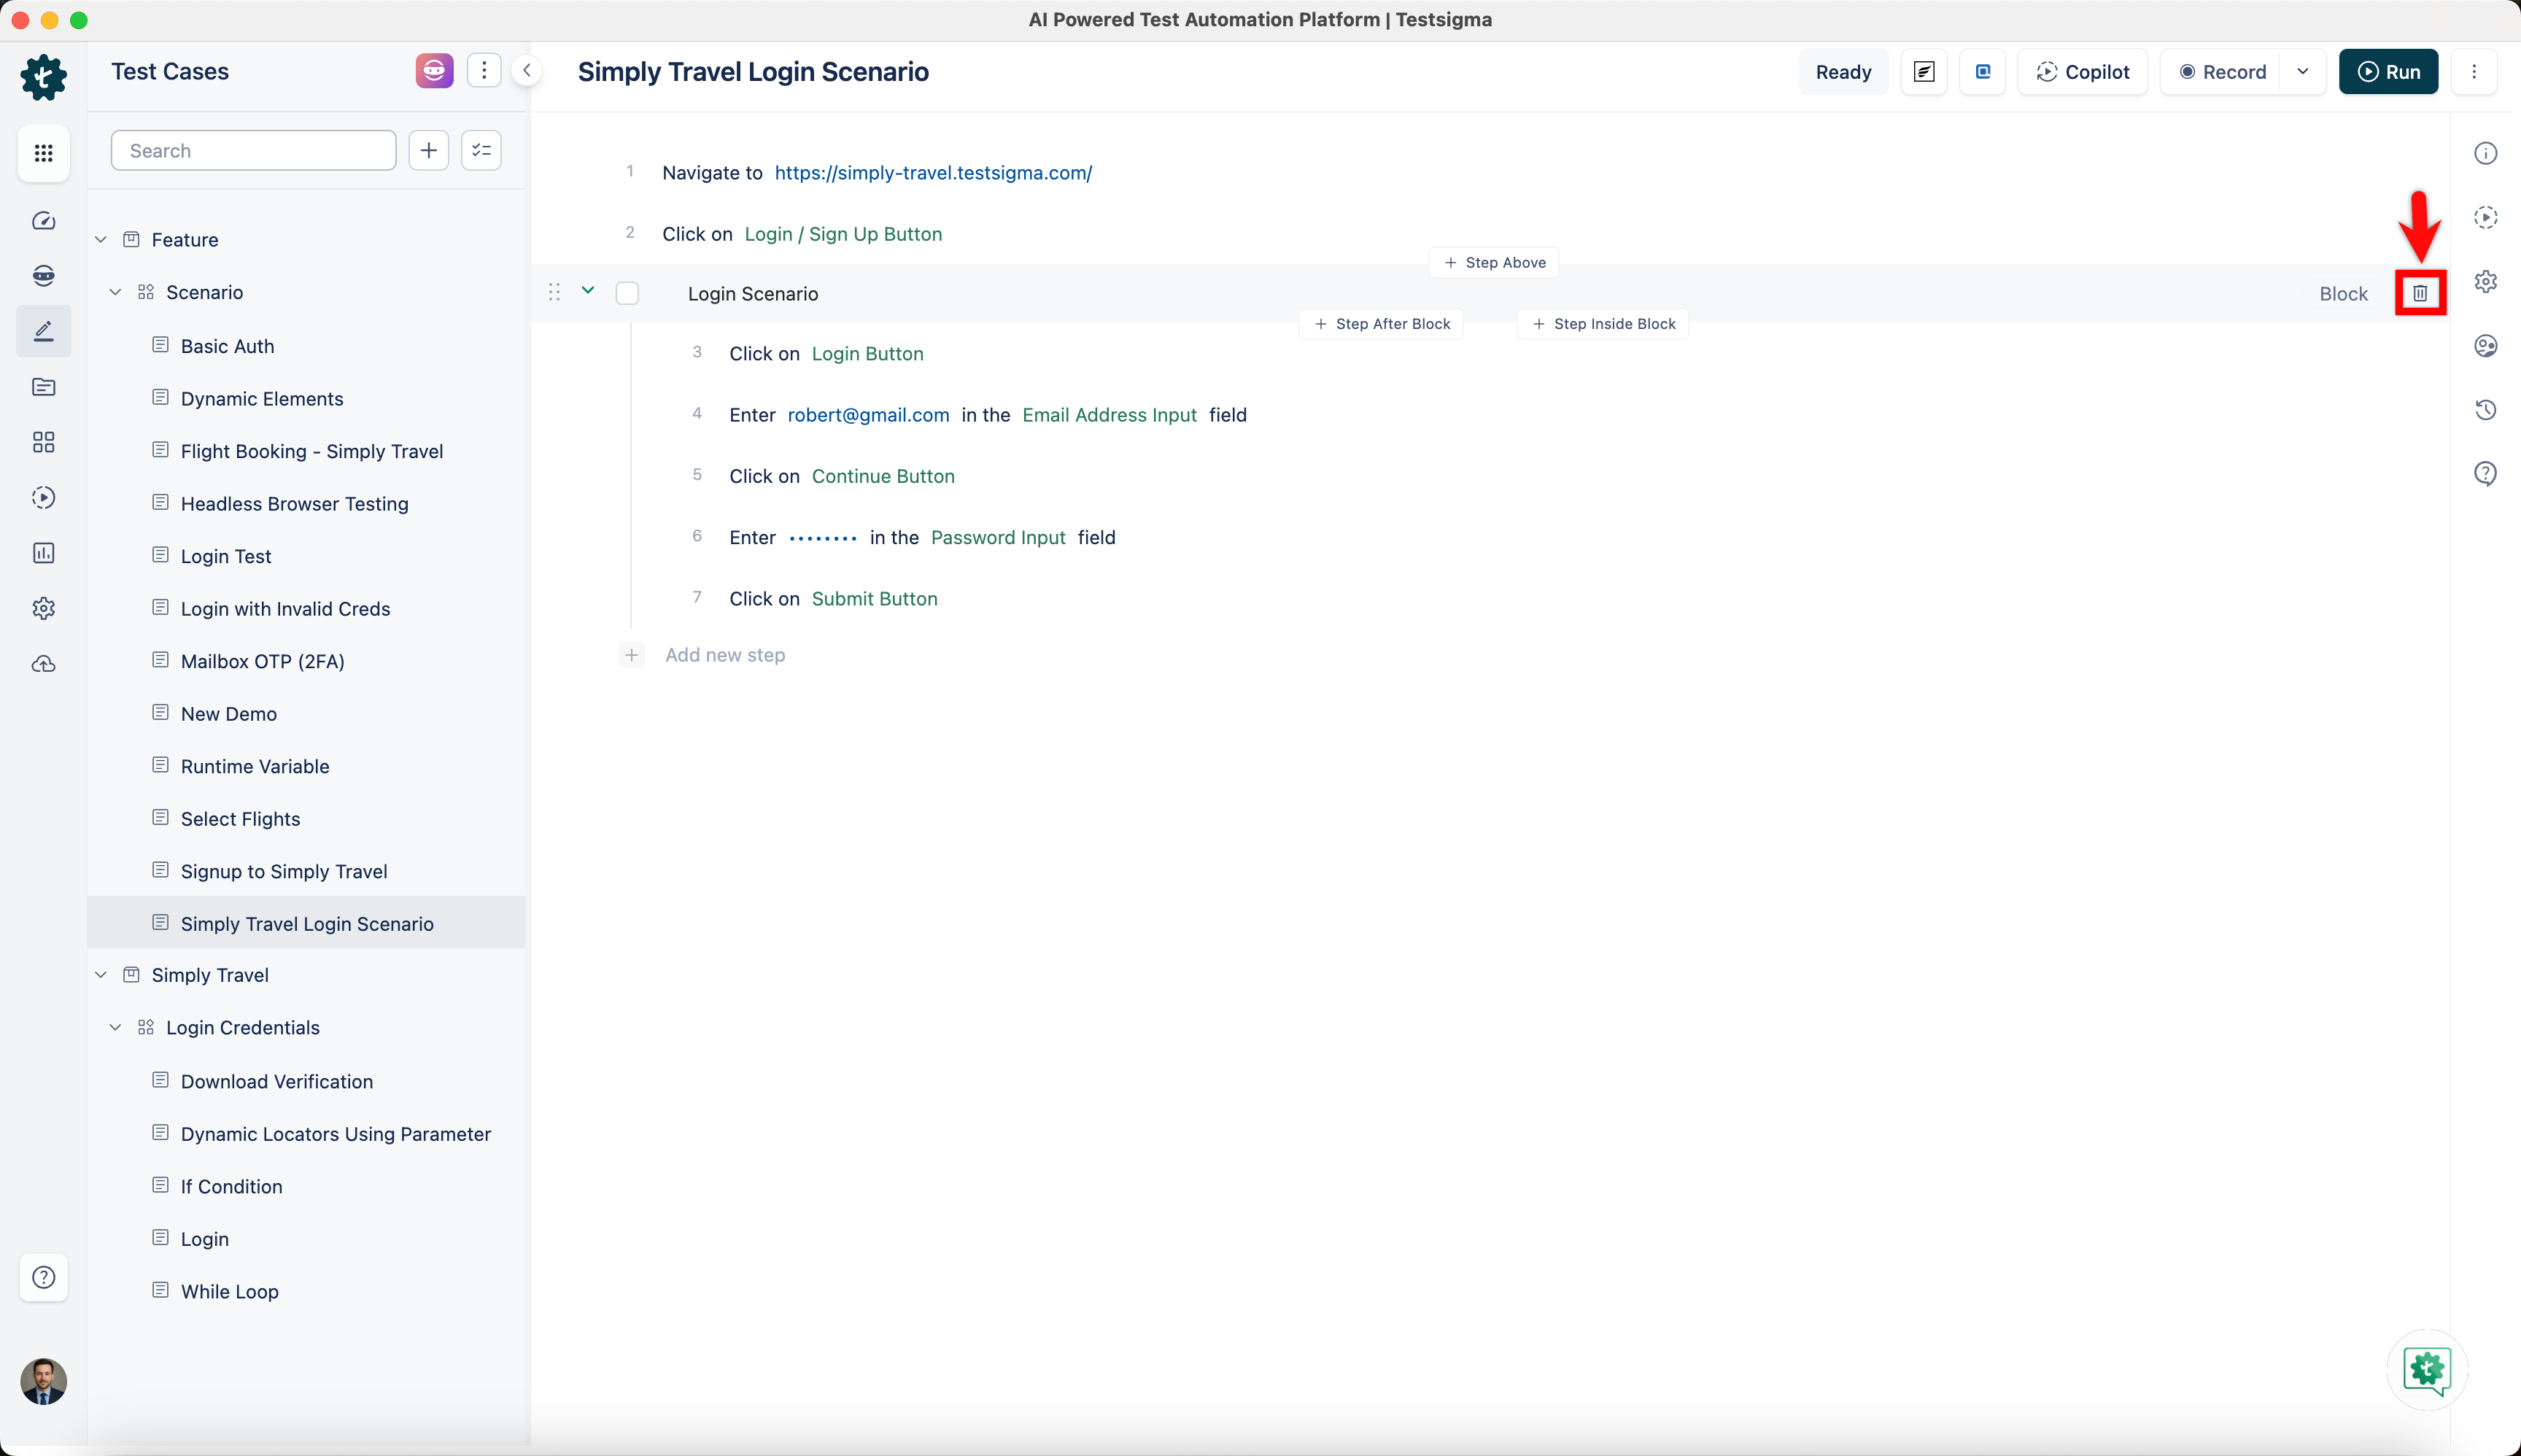Open the Testsigma chat widget icon
The image size is (2521, 1456).
2427,1369
